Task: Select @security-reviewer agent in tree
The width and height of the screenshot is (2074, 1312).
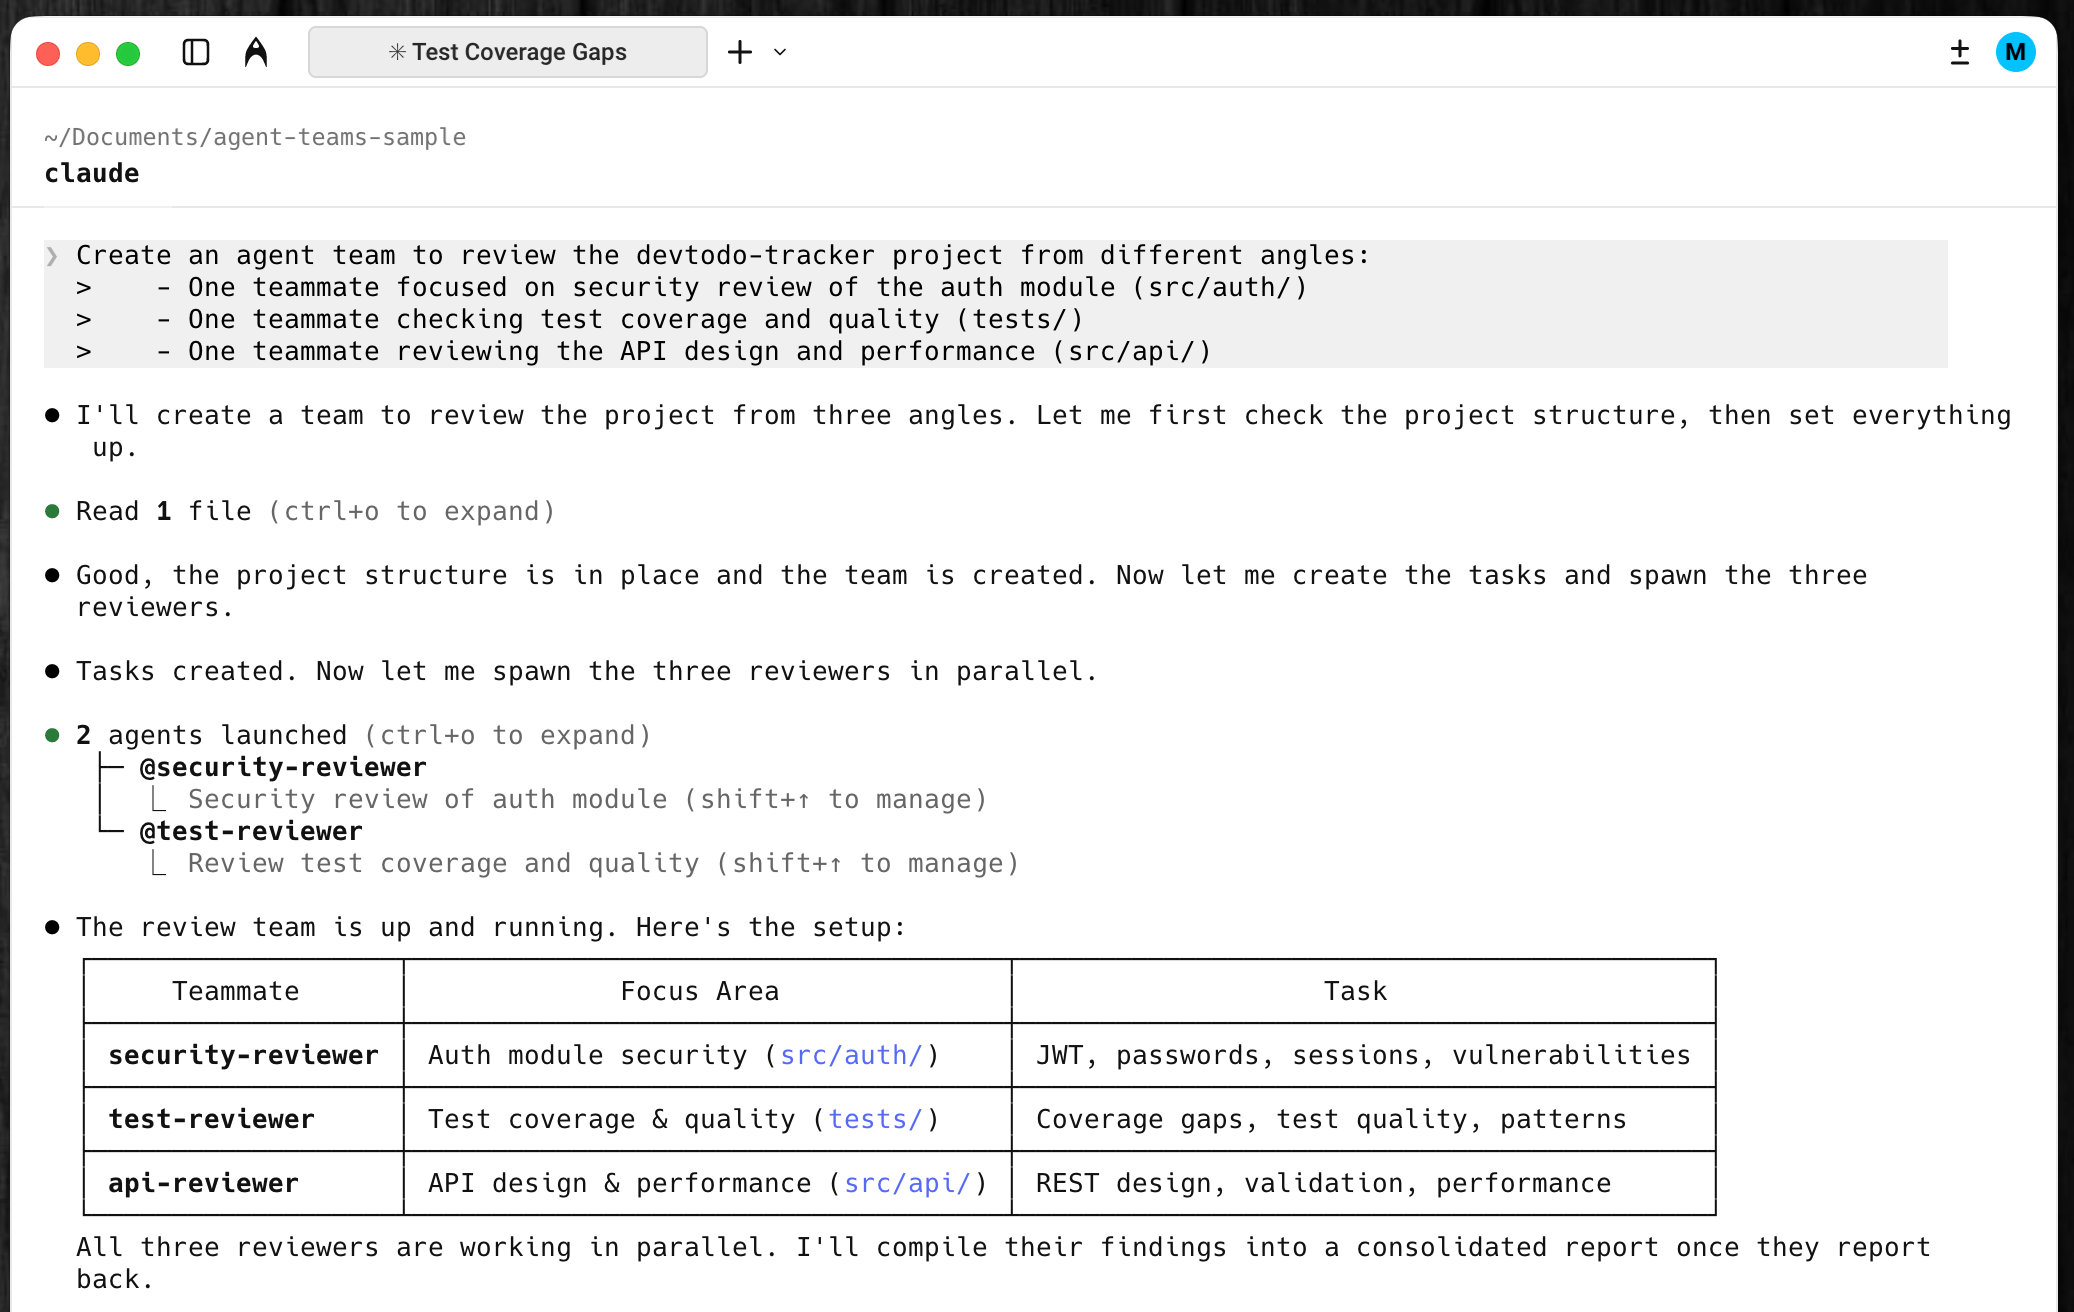Action: pyautogui.click(x=283, y=768)
